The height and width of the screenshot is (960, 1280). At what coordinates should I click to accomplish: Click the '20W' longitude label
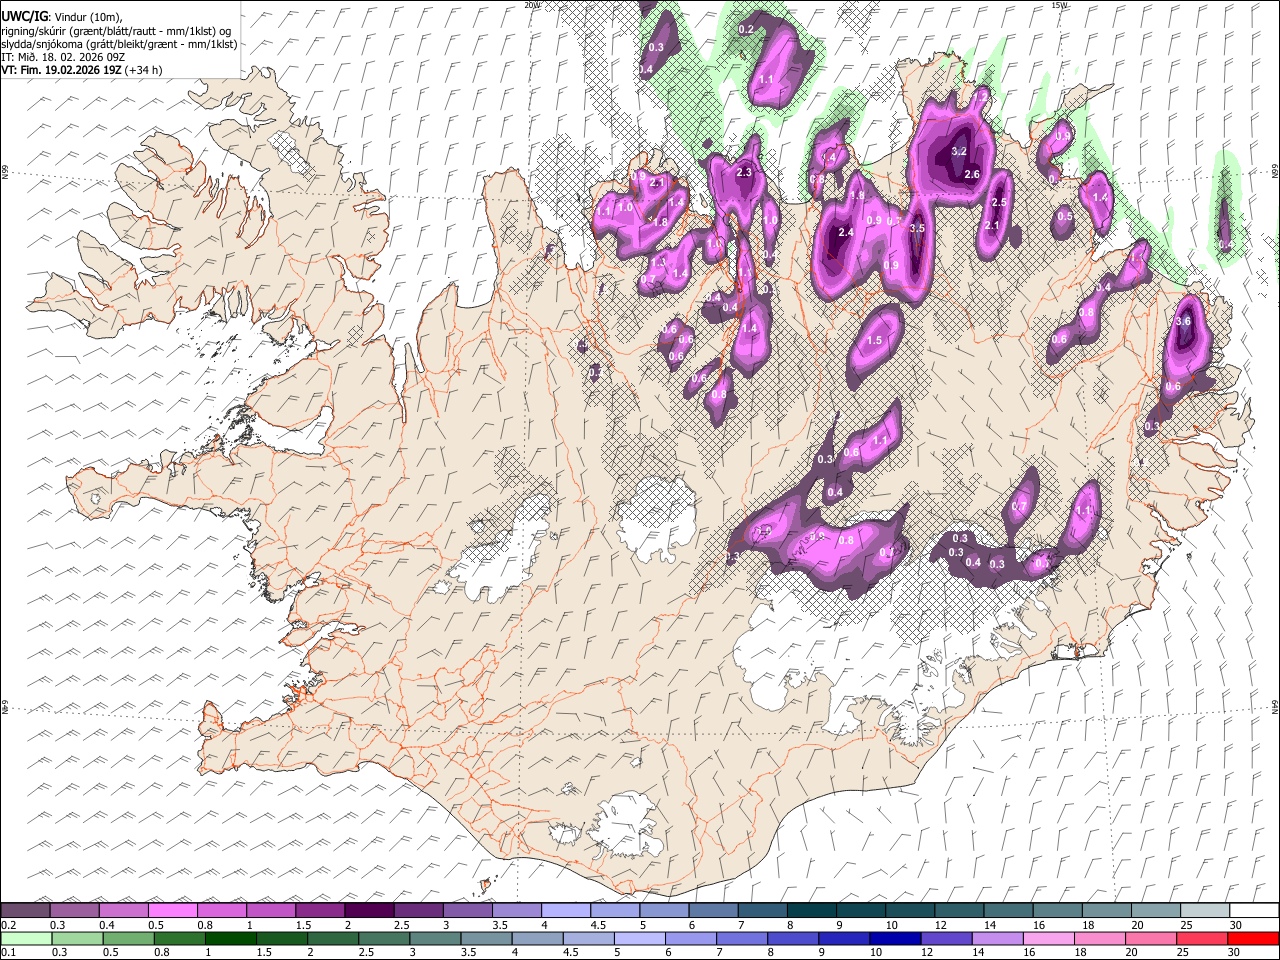pos(532,5)
